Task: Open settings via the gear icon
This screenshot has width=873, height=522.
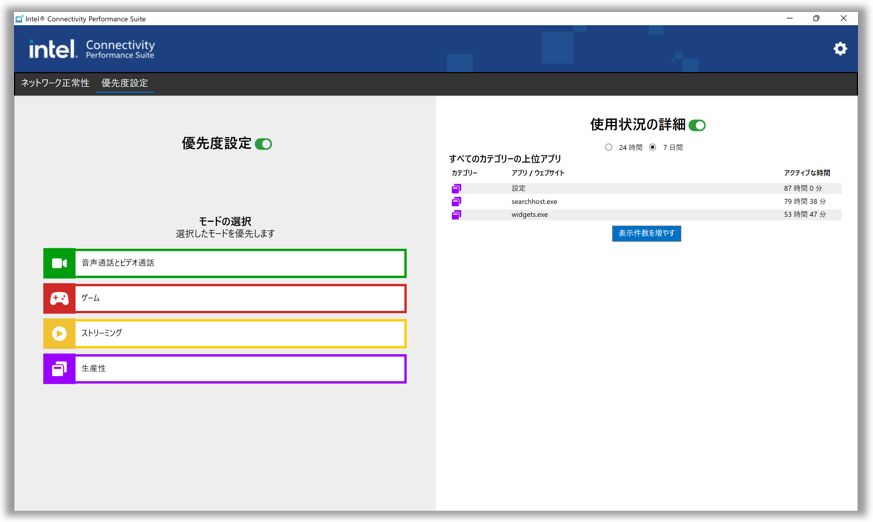Action: coord(840,49)
